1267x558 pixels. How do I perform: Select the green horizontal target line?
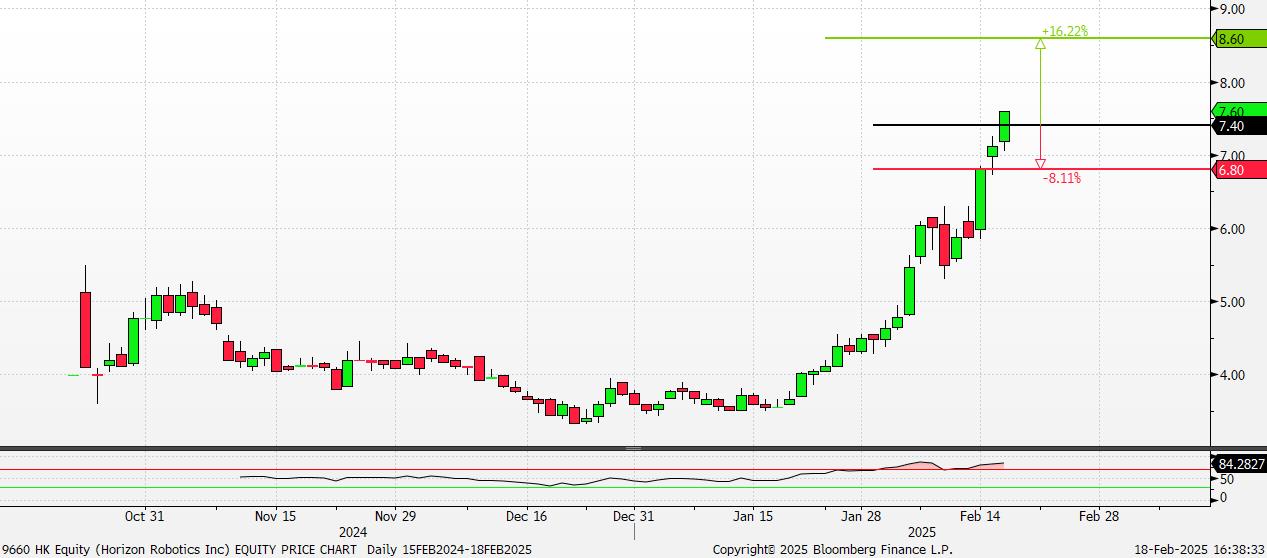1018,38
